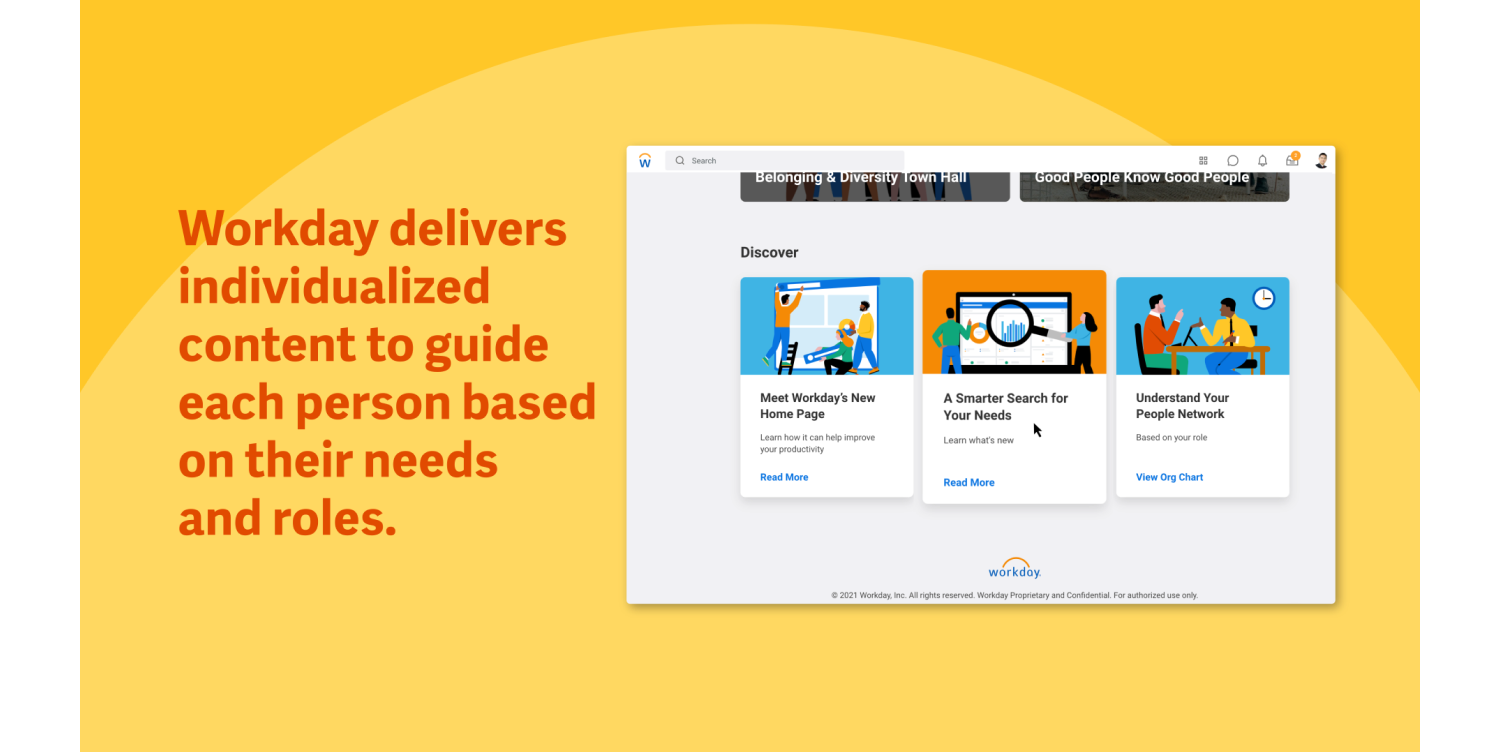Open the notifications bell icon
Image resolution: width=1500 pixels, height=752 pixels.
(1262, 160)
